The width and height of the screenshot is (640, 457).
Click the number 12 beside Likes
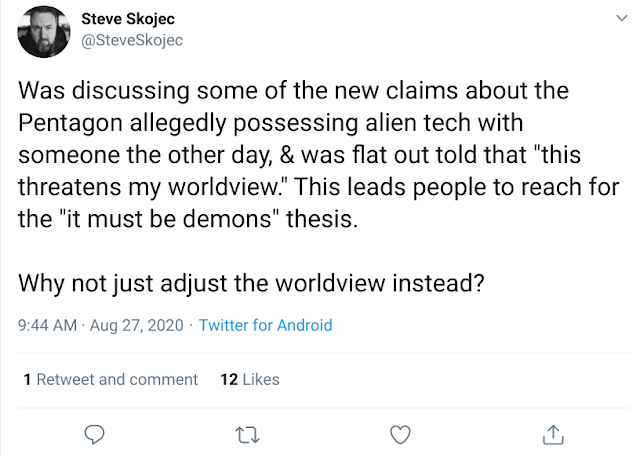pyautogui.click(x=227, y=379)
